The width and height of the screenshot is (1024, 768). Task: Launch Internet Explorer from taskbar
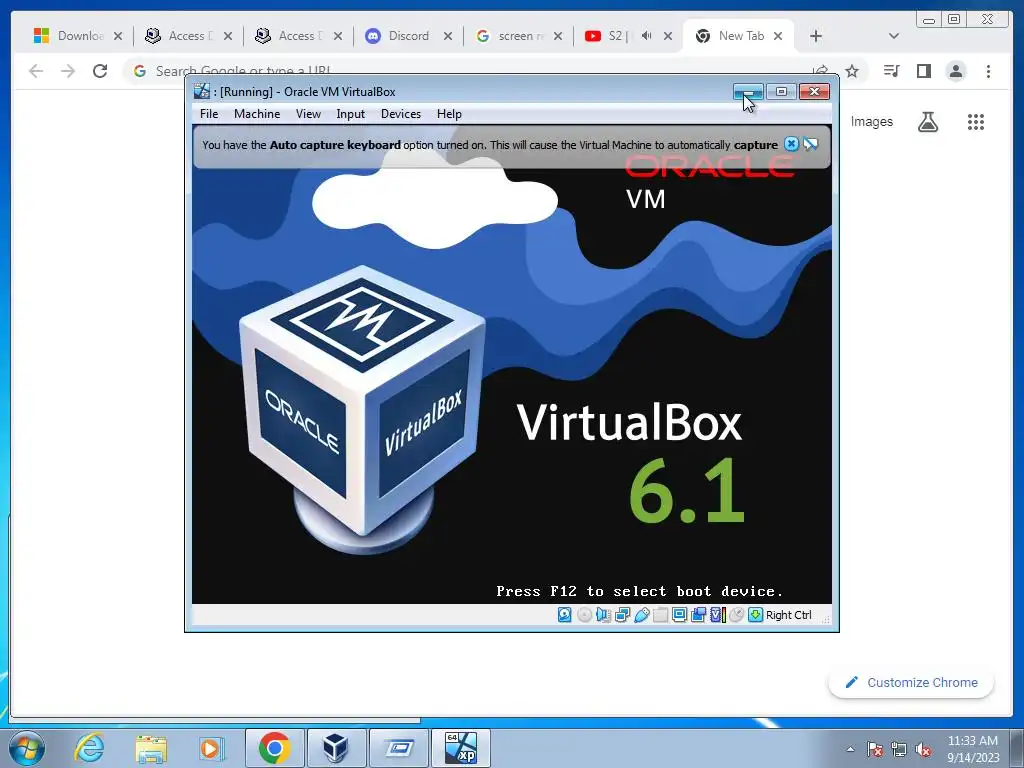coord(89,748)
